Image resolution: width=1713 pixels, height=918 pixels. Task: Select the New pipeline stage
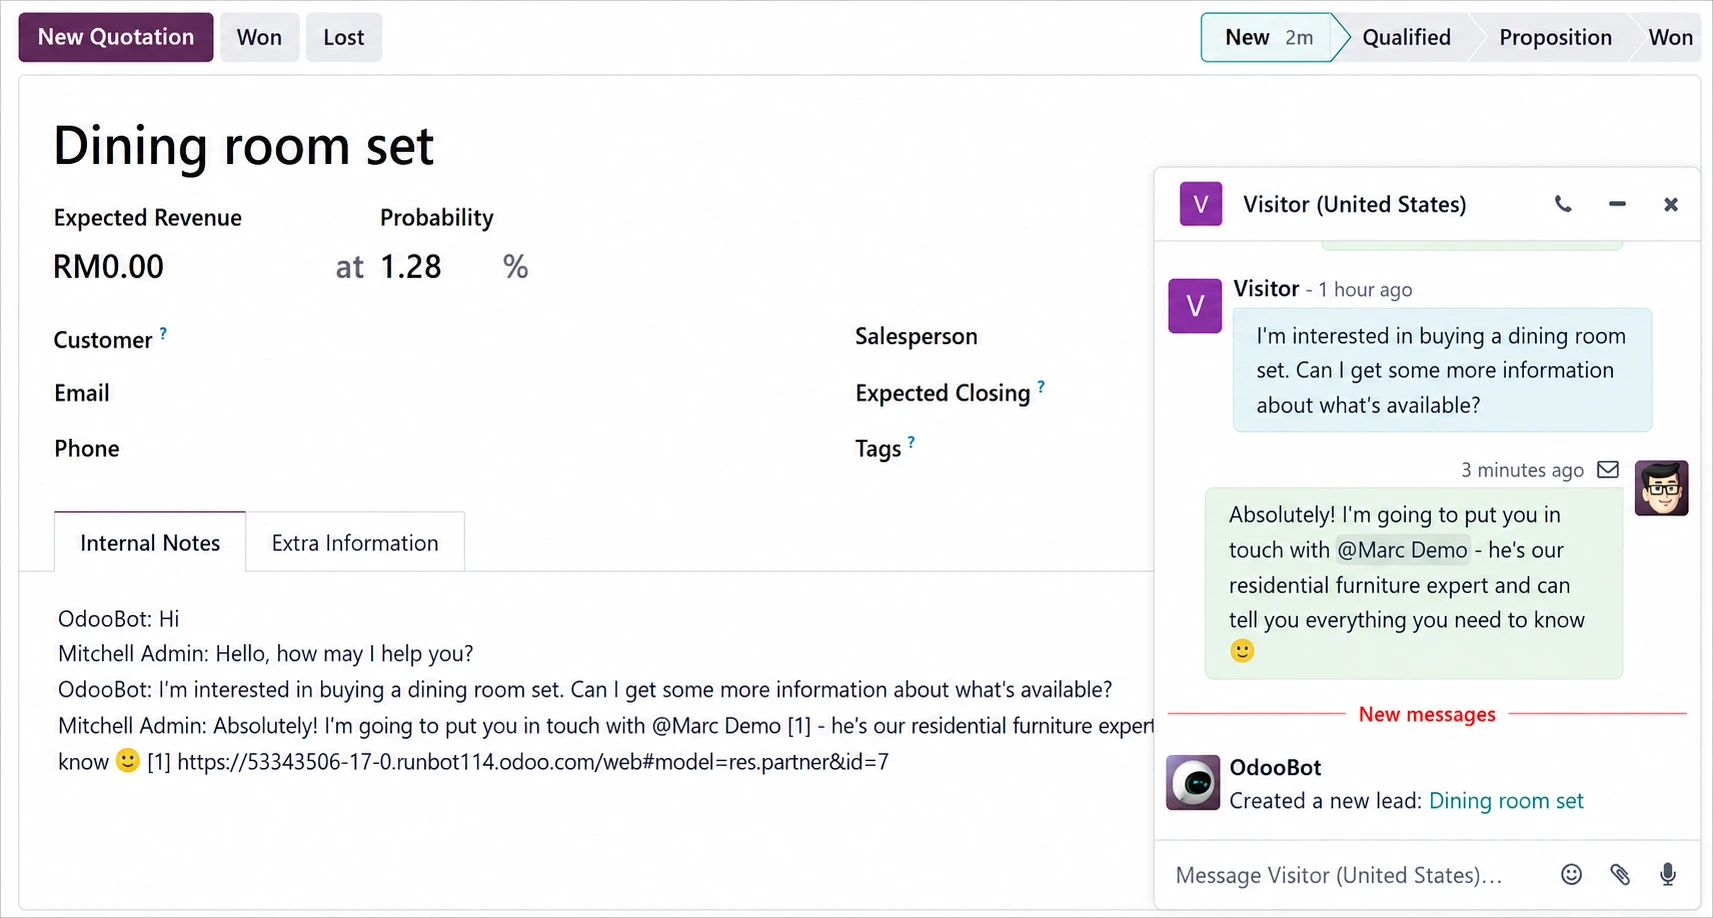coord(1268,37)
